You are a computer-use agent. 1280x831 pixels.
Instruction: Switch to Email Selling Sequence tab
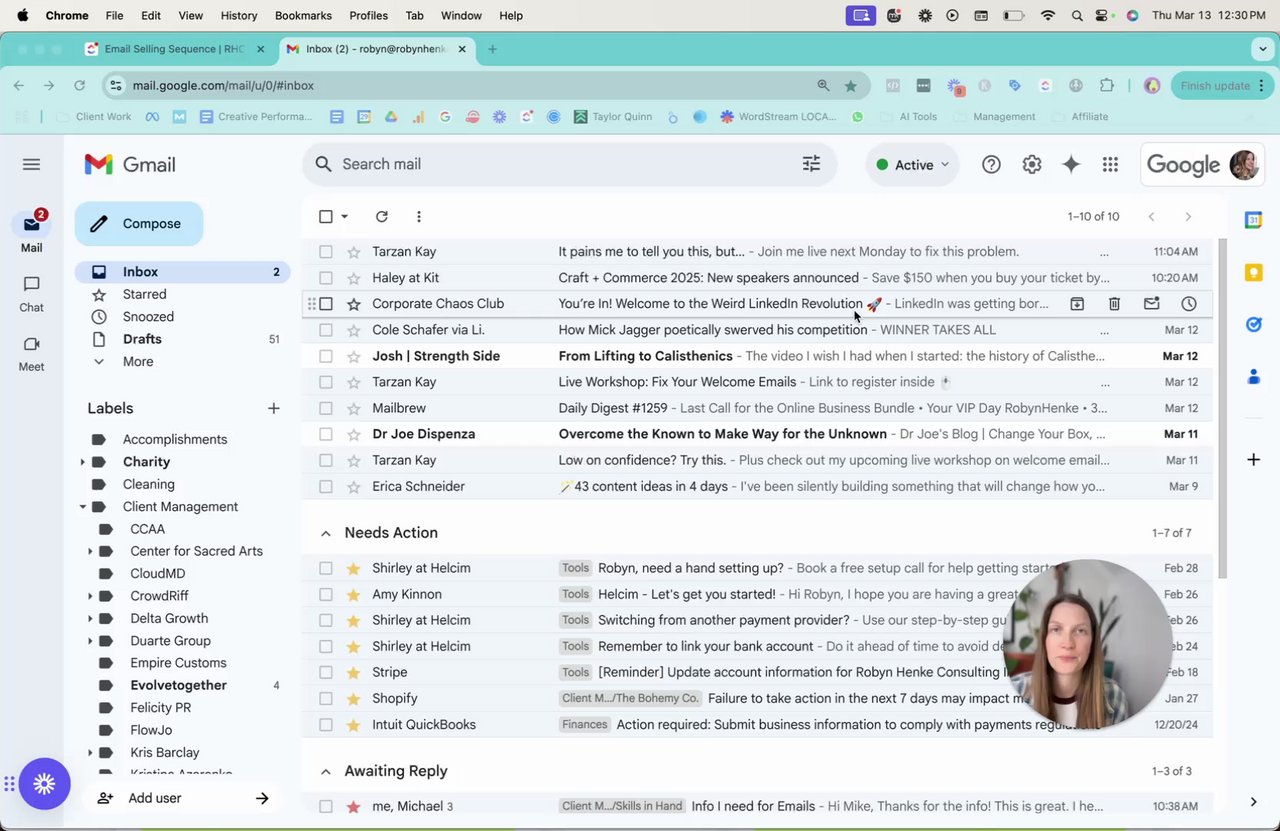point(176,49)
